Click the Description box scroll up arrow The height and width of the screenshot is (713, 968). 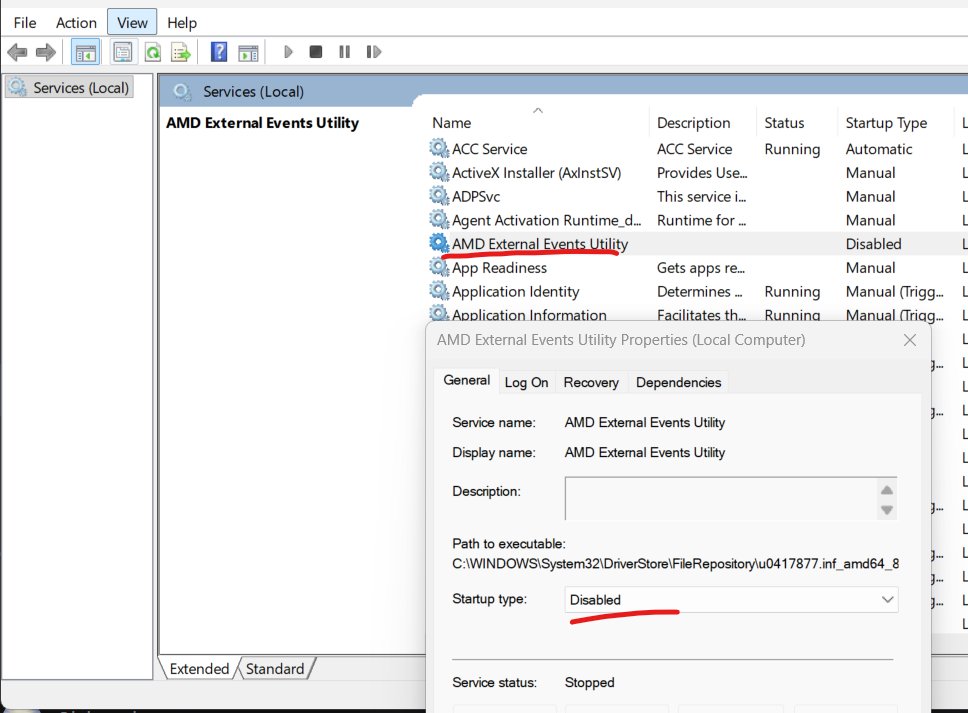887,490
